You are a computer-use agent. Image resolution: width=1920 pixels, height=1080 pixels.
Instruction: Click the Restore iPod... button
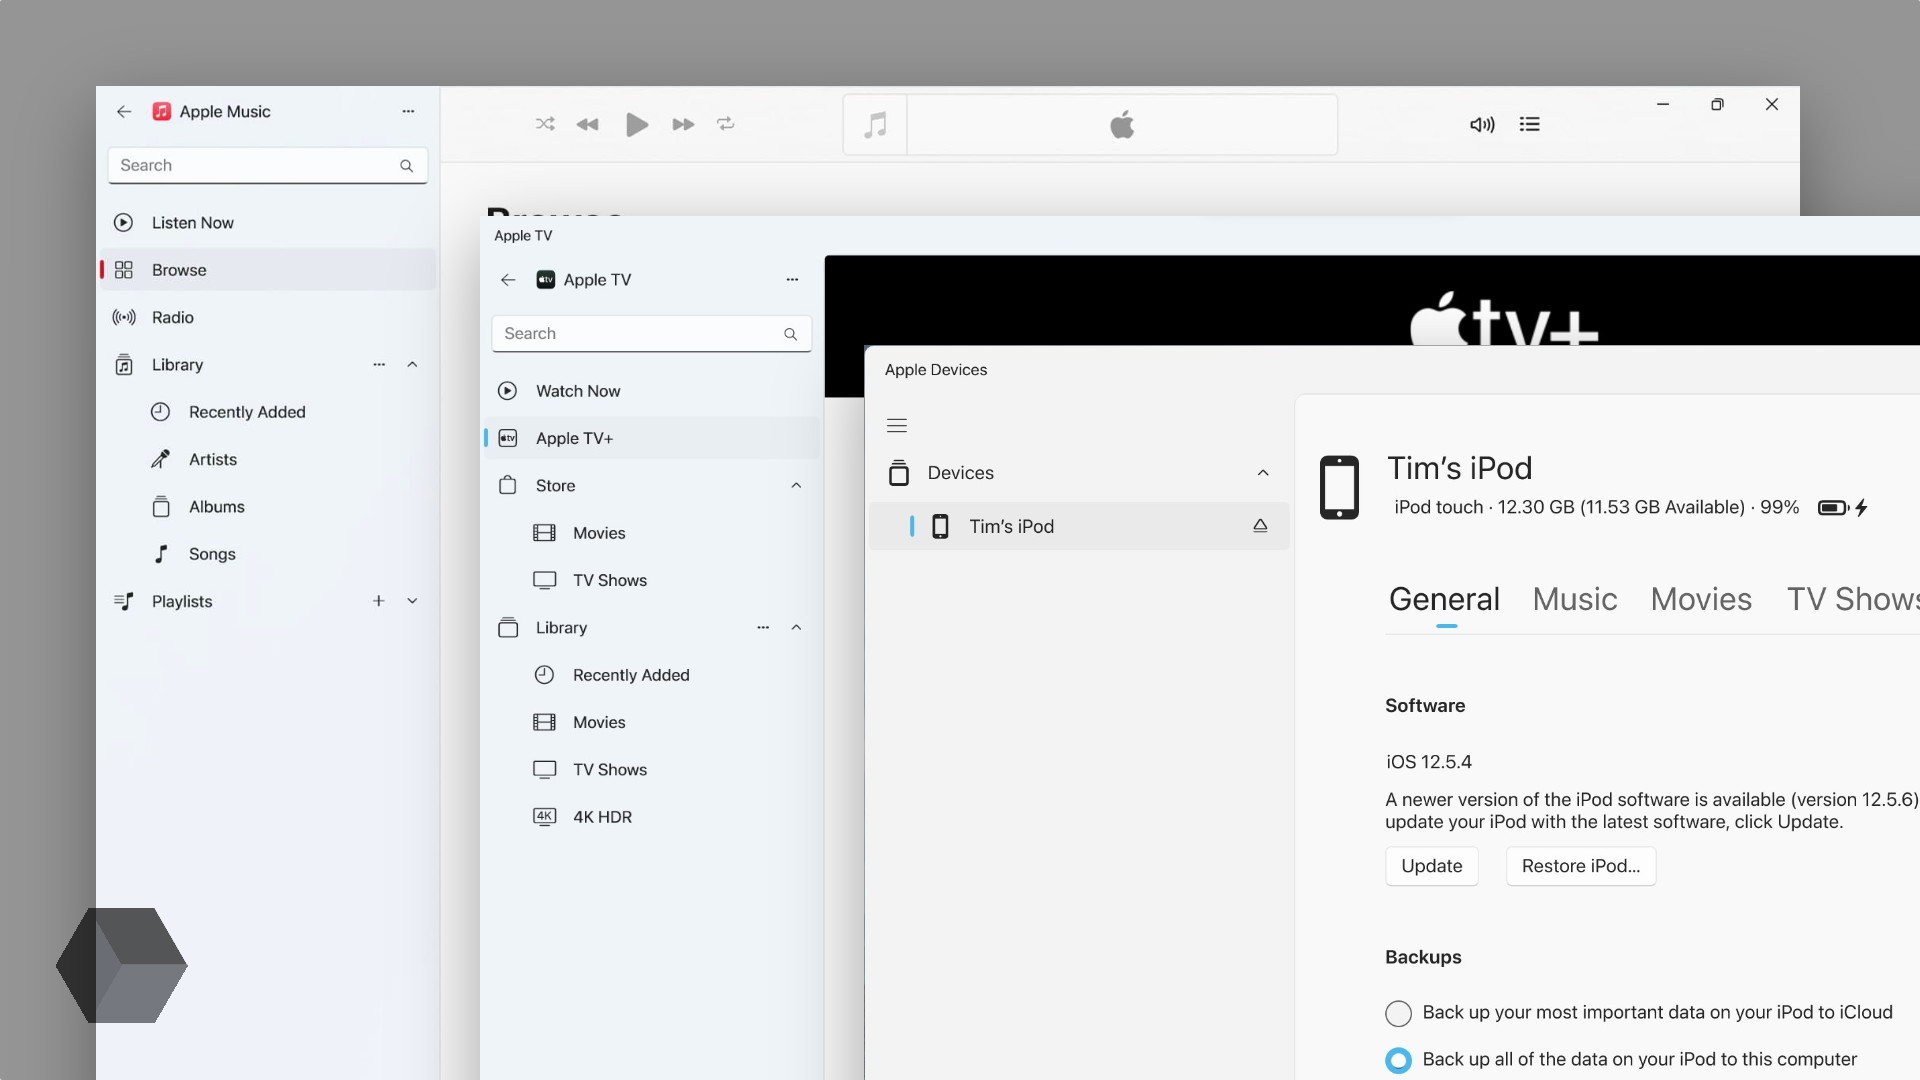(1581, 866)
